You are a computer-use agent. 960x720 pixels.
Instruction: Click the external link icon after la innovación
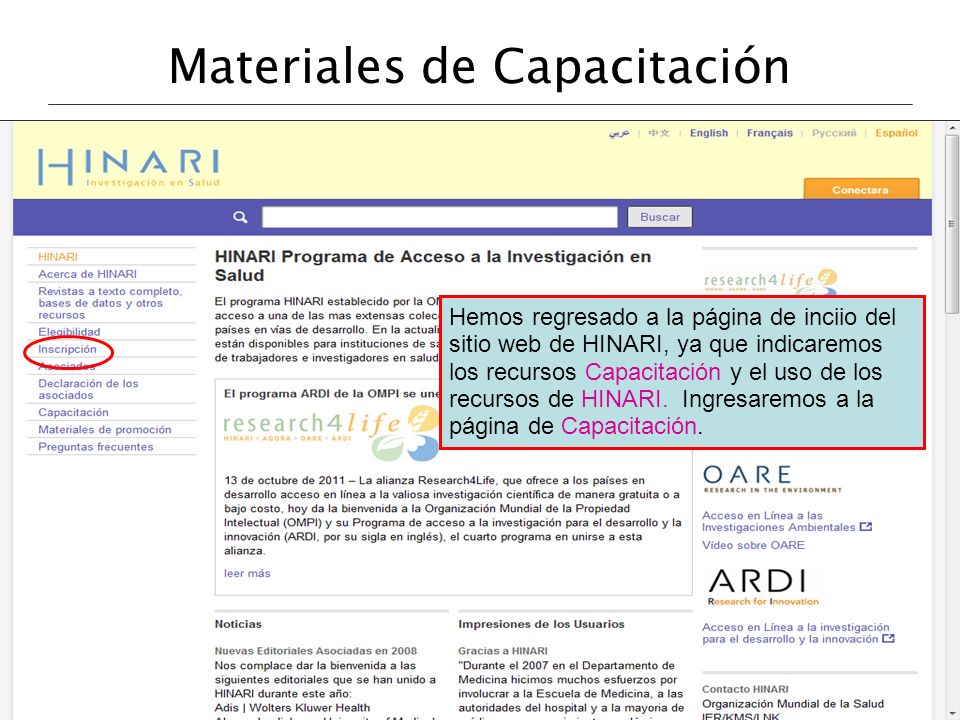coord(888,639)
